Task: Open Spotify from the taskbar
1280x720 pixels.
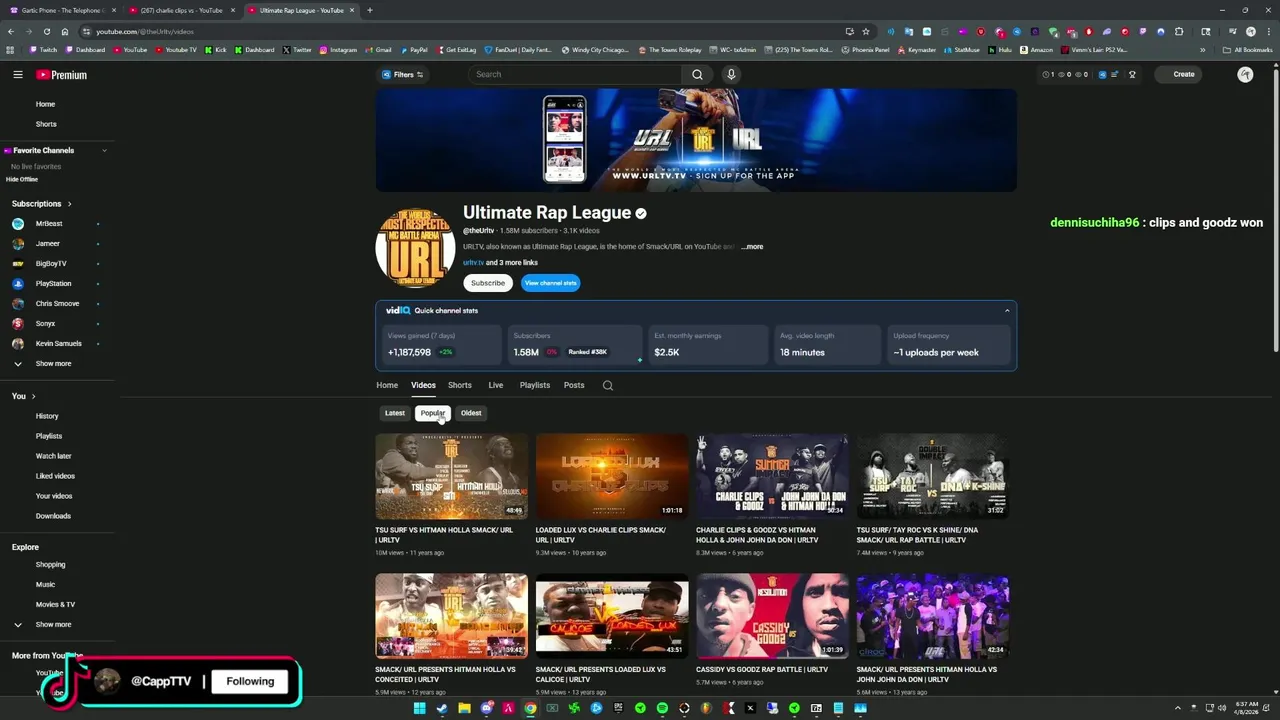Action: 662,709
